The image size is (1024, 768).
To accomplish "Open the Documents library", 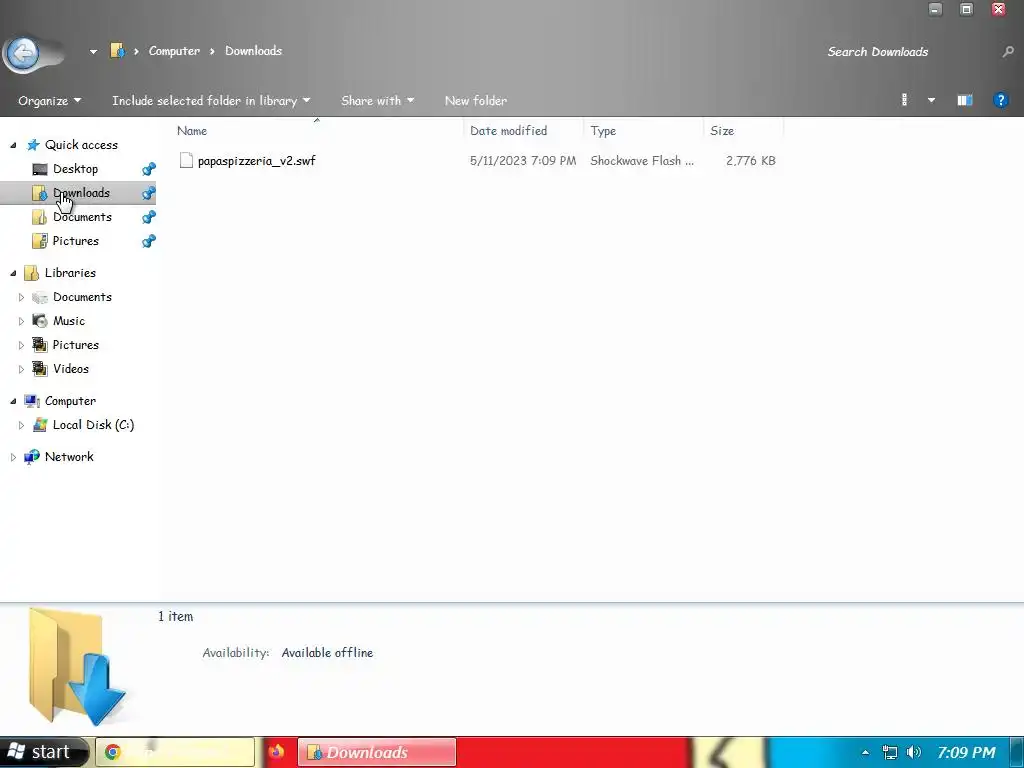I will click(x=82, y=297).
